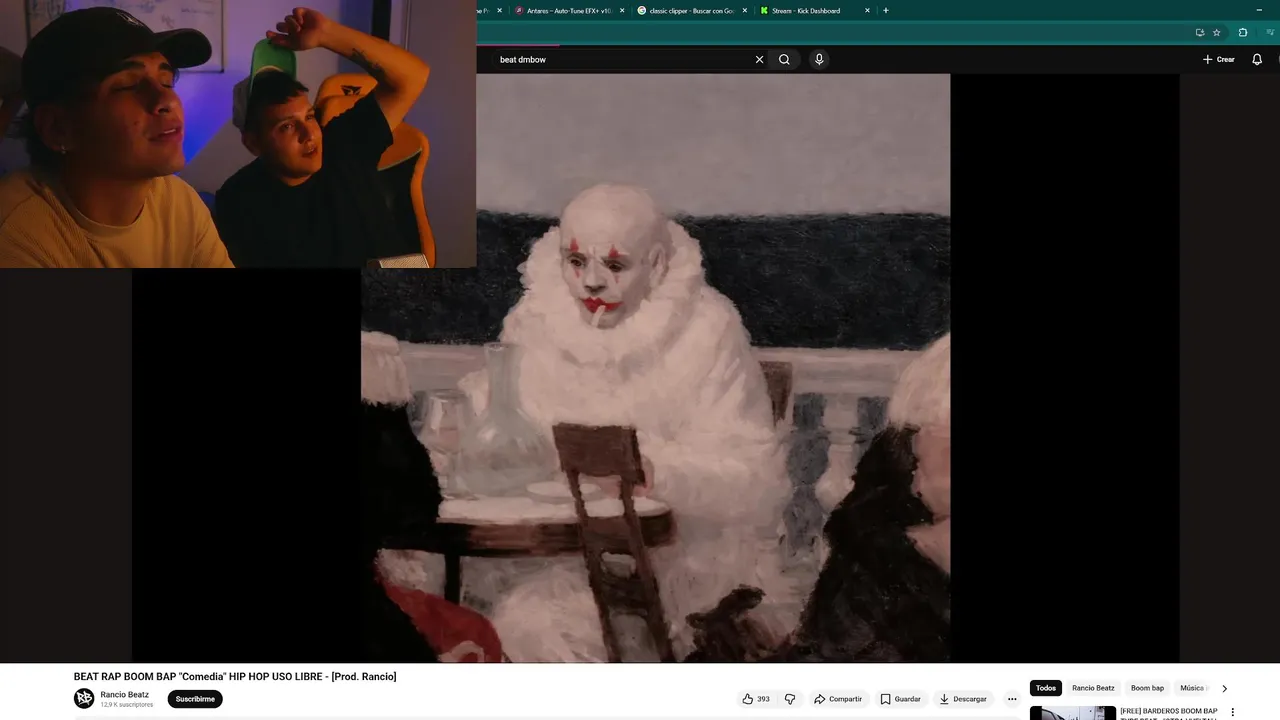Clear the YouTube search box text
The height and width of the screenshot is (720, 1280).
[759, 59]
